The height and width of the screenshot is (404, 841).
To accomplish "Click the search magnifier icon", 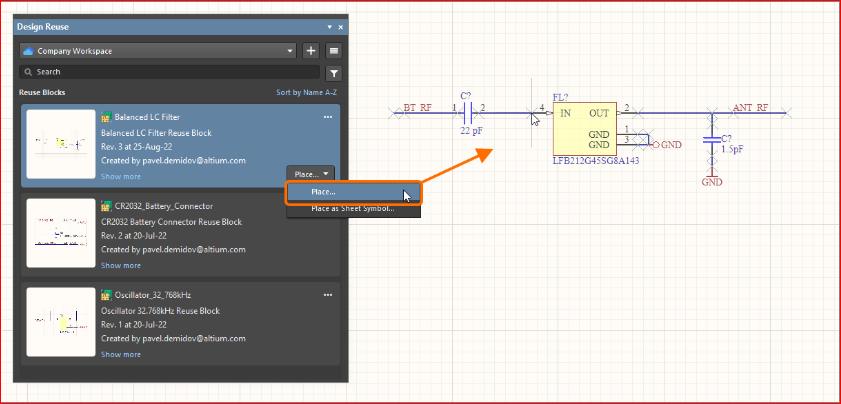I will pos(28,72).
